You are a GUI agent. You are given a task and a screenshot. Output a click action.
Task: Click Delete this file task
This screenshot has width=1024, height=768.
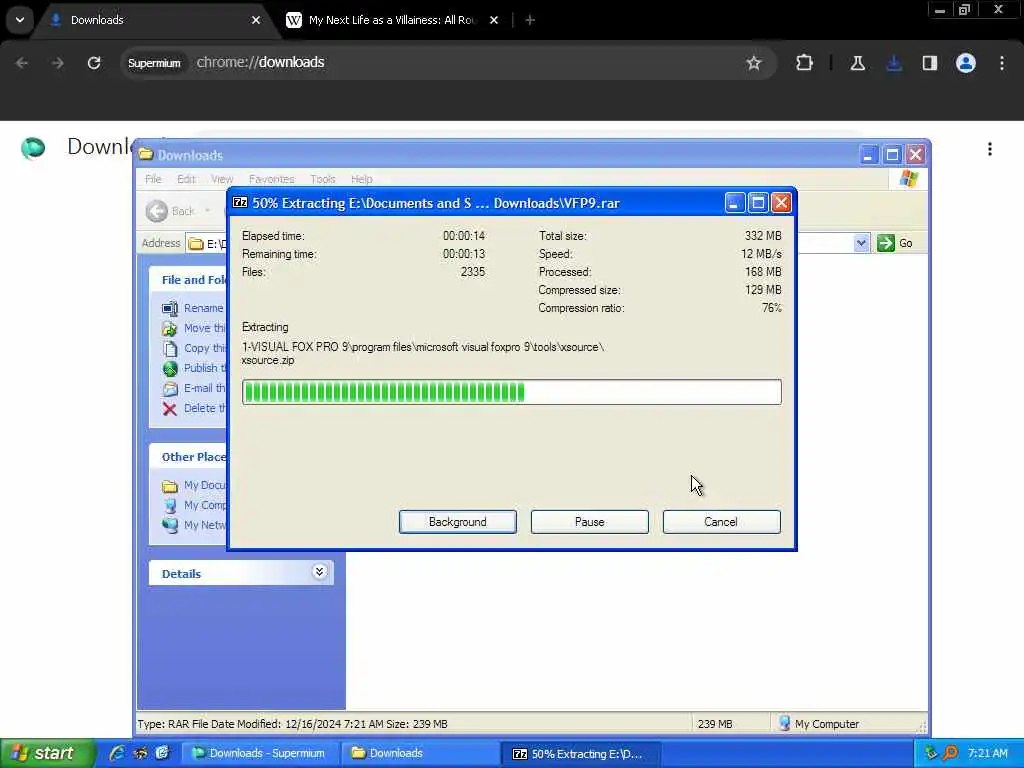[x=204, y=408]
